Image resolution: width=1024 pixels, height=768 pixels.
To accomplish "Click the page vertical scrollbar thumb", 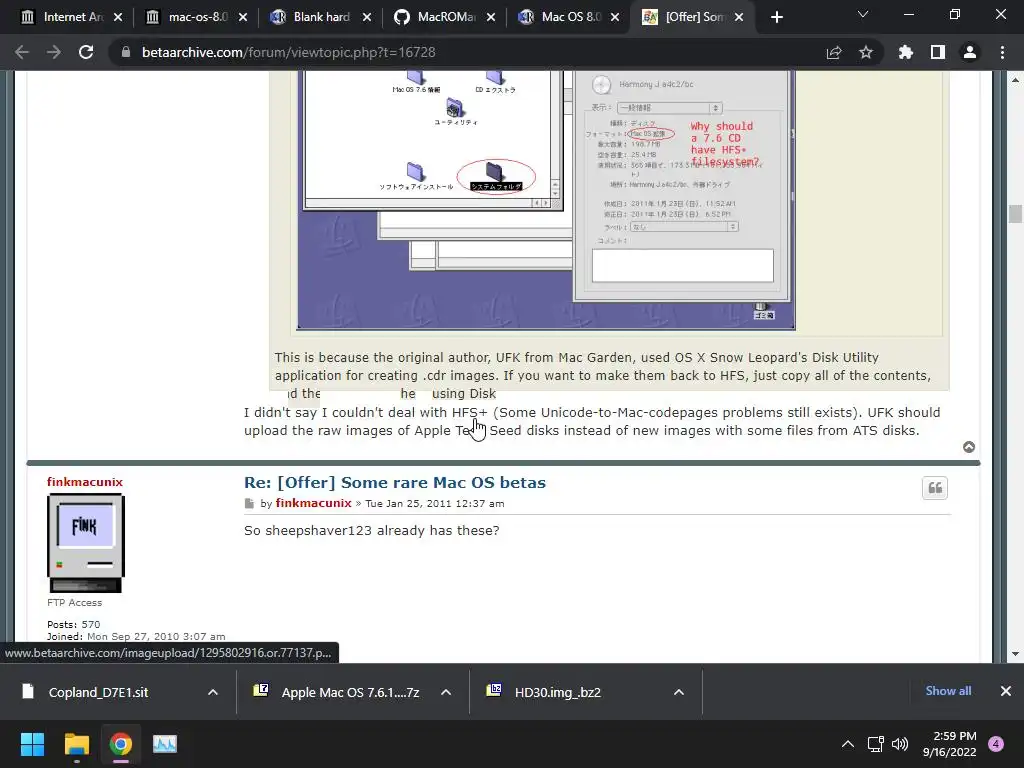I will tap(1015, 214).
